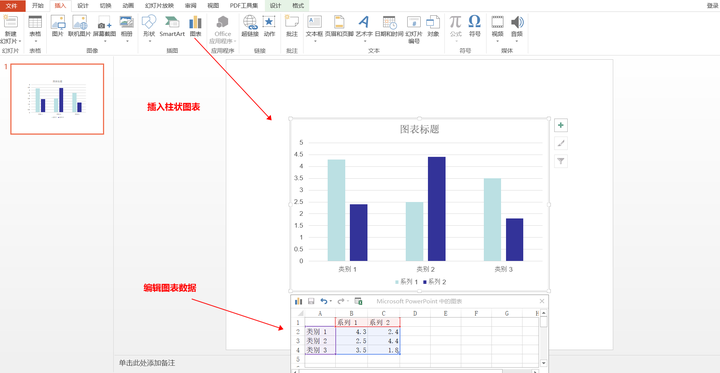
Task: Switch to the 开始 ribbon tab
Action: [x=38, y=6]
